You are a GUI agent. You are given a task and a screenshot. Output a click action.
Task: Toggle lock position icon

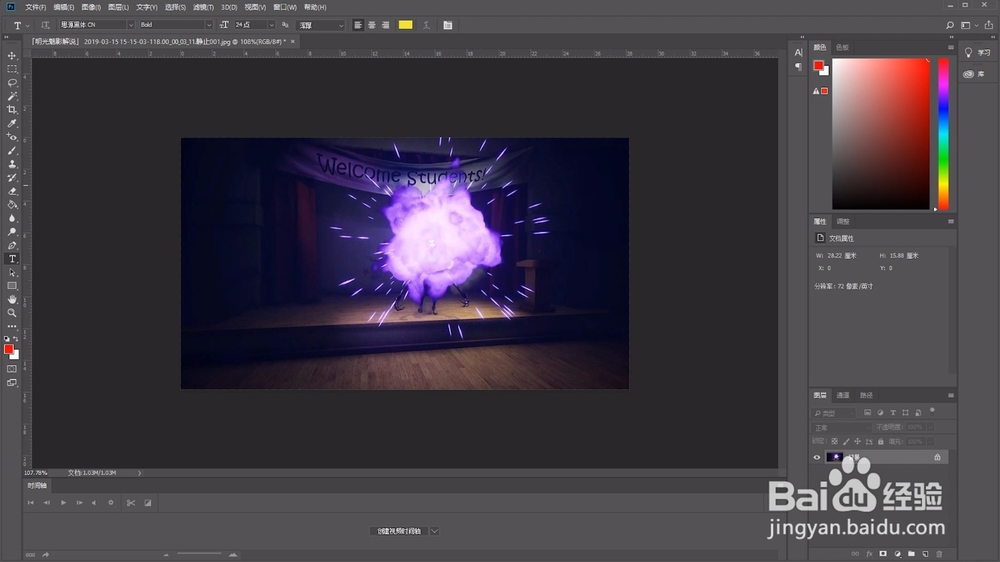pyautogui.click(x=858, y=441)
